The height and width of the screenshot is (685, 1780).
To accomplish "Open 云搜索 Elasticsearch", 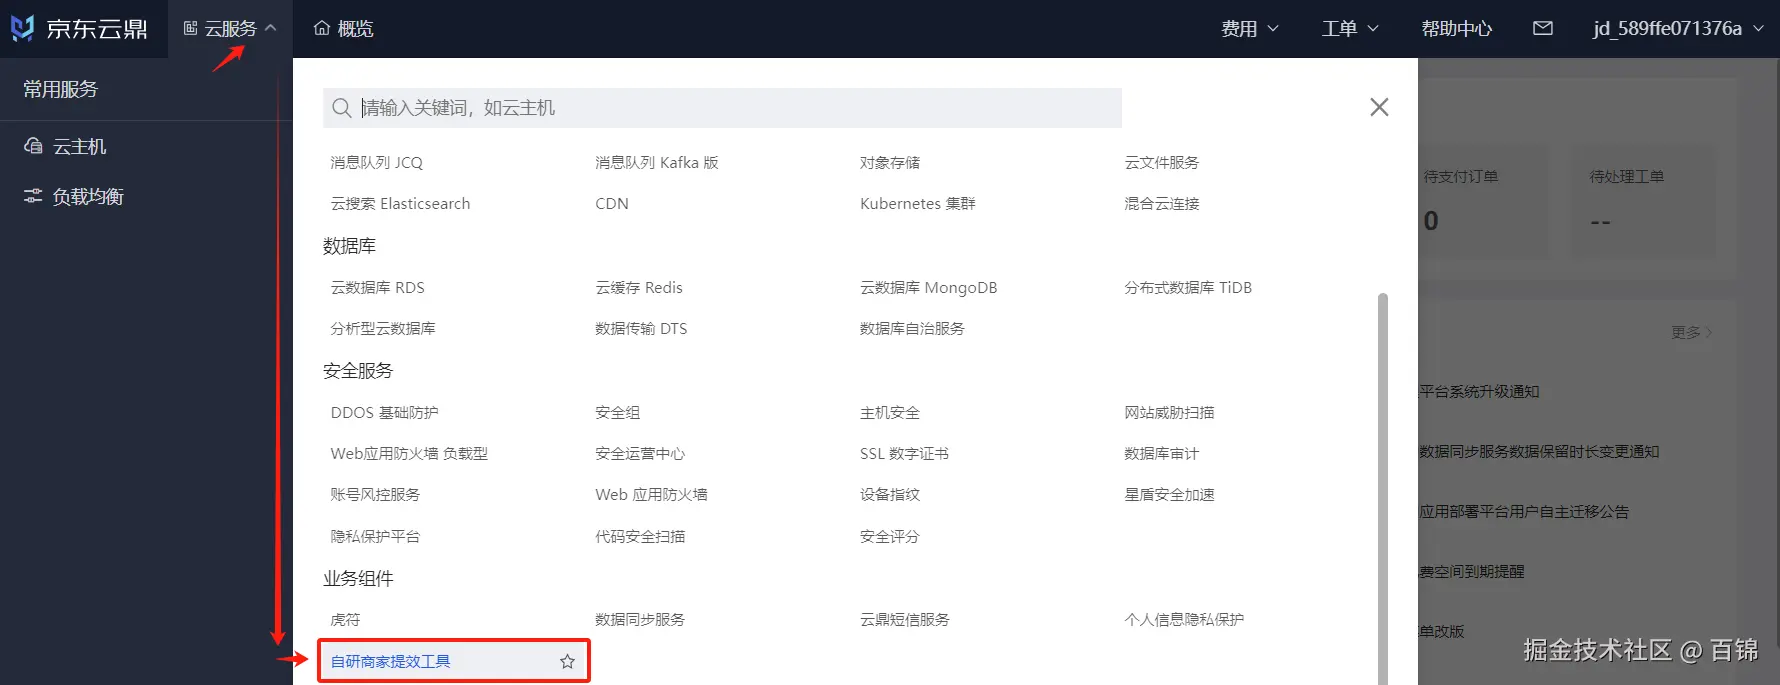I will pyautogui.click(x=400, y=204).
